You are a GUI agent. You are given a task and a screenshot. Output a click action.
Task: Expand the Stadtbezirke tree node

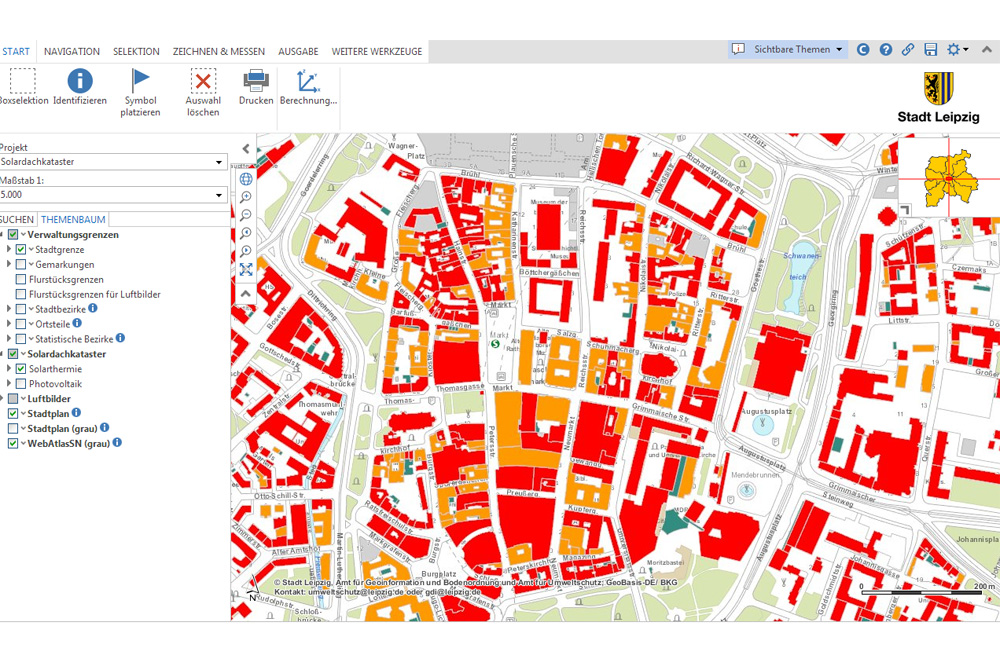[9, 310]
